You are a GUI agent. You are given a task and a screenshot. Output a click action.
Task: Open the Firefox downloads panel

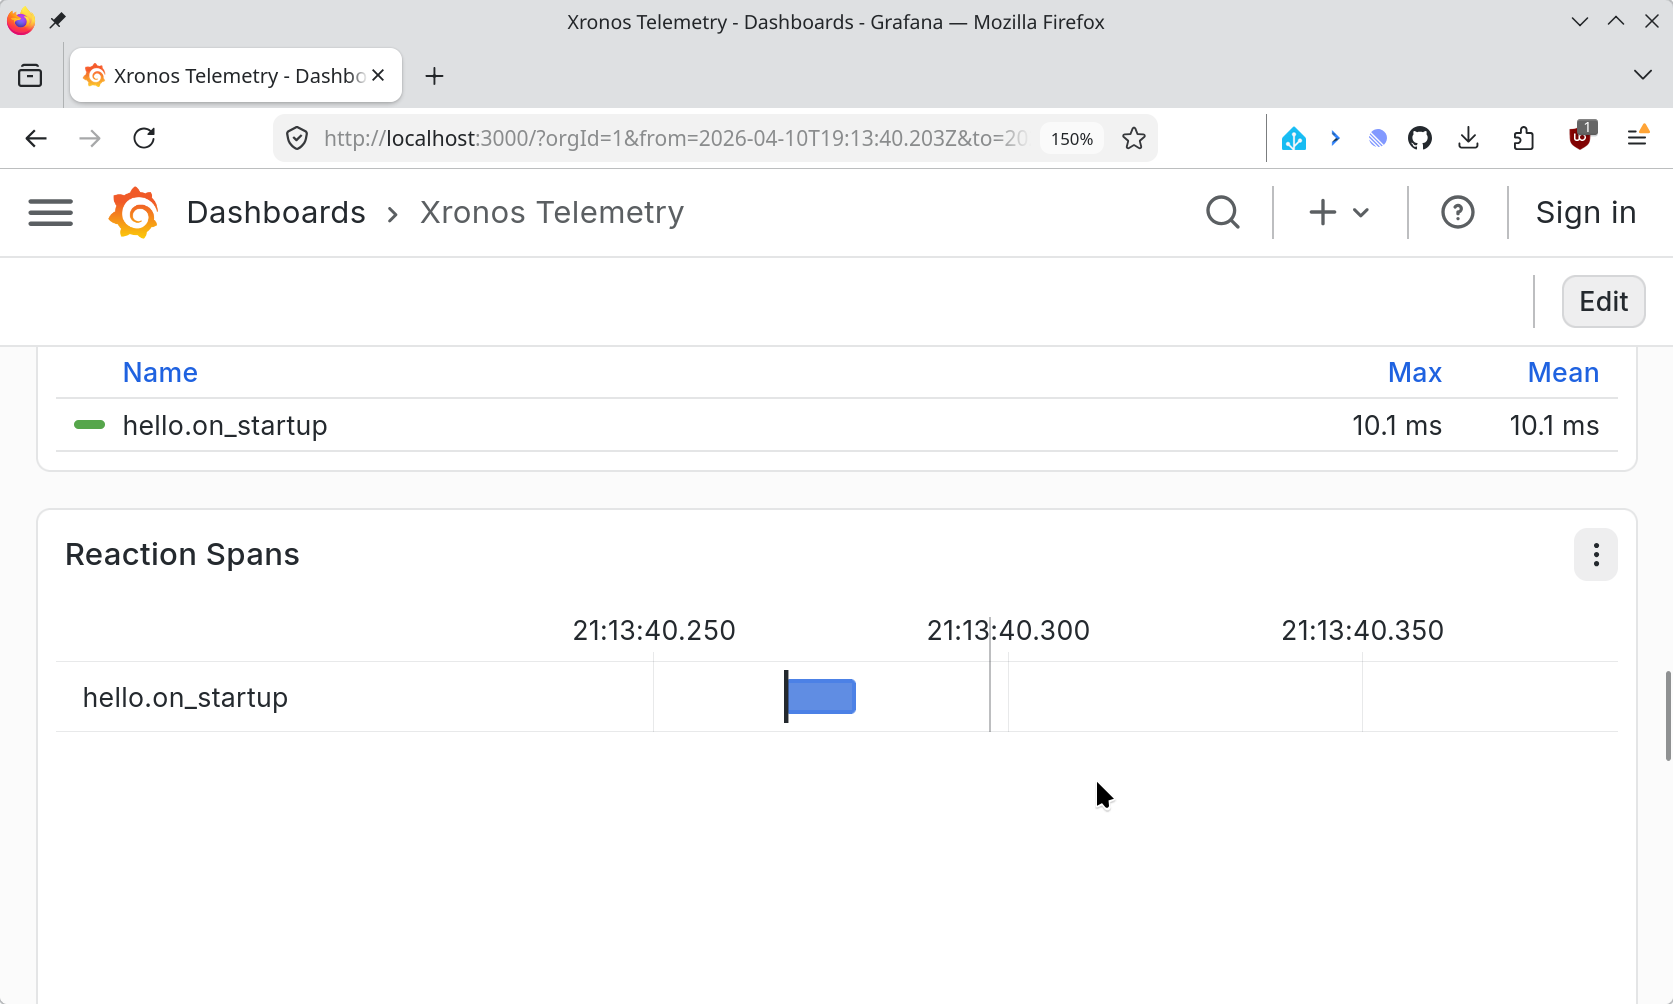click(1468, 139)
